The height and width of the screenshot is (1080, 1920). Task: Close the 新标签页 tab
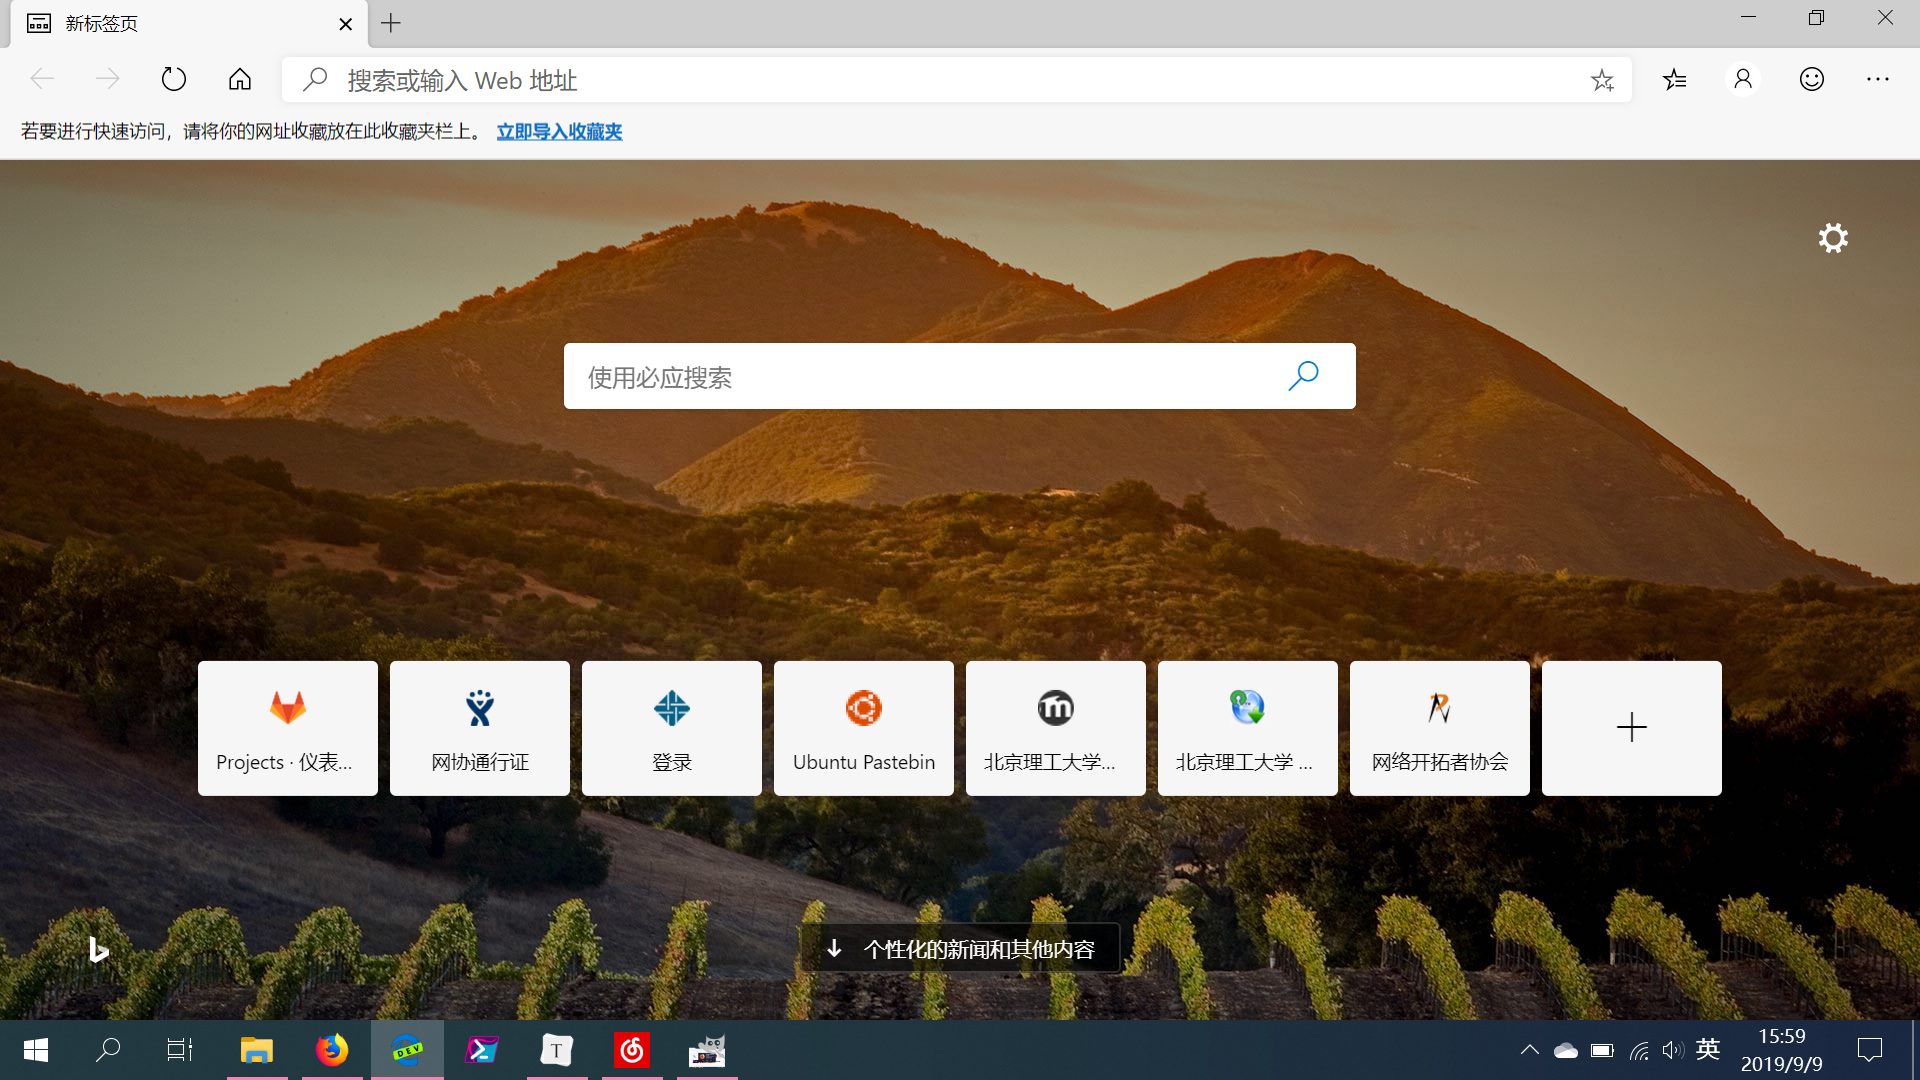[x=346, y=24]
